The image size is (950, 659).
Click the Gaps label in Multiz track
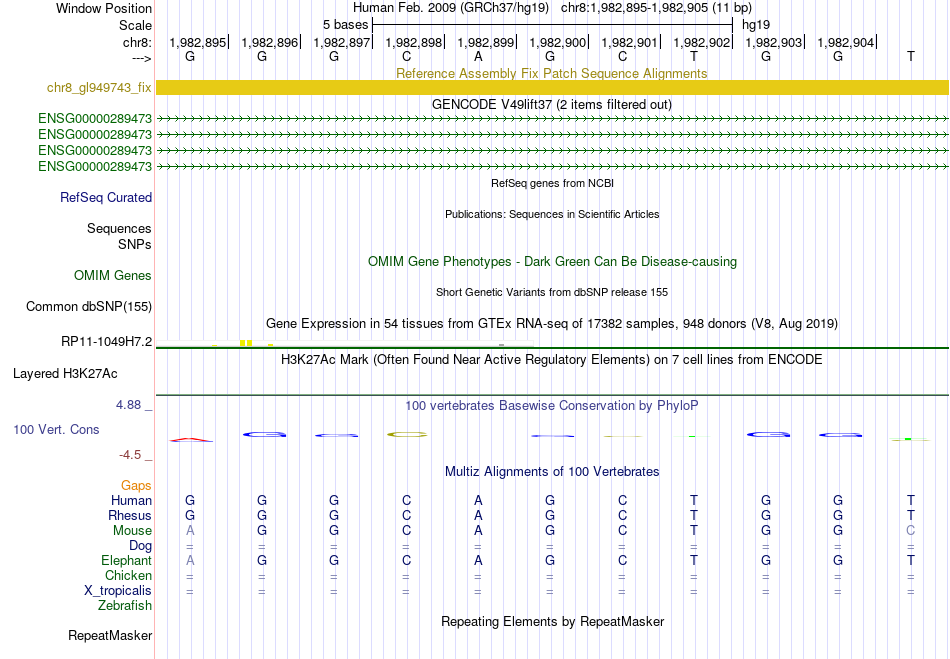point(136,485)
